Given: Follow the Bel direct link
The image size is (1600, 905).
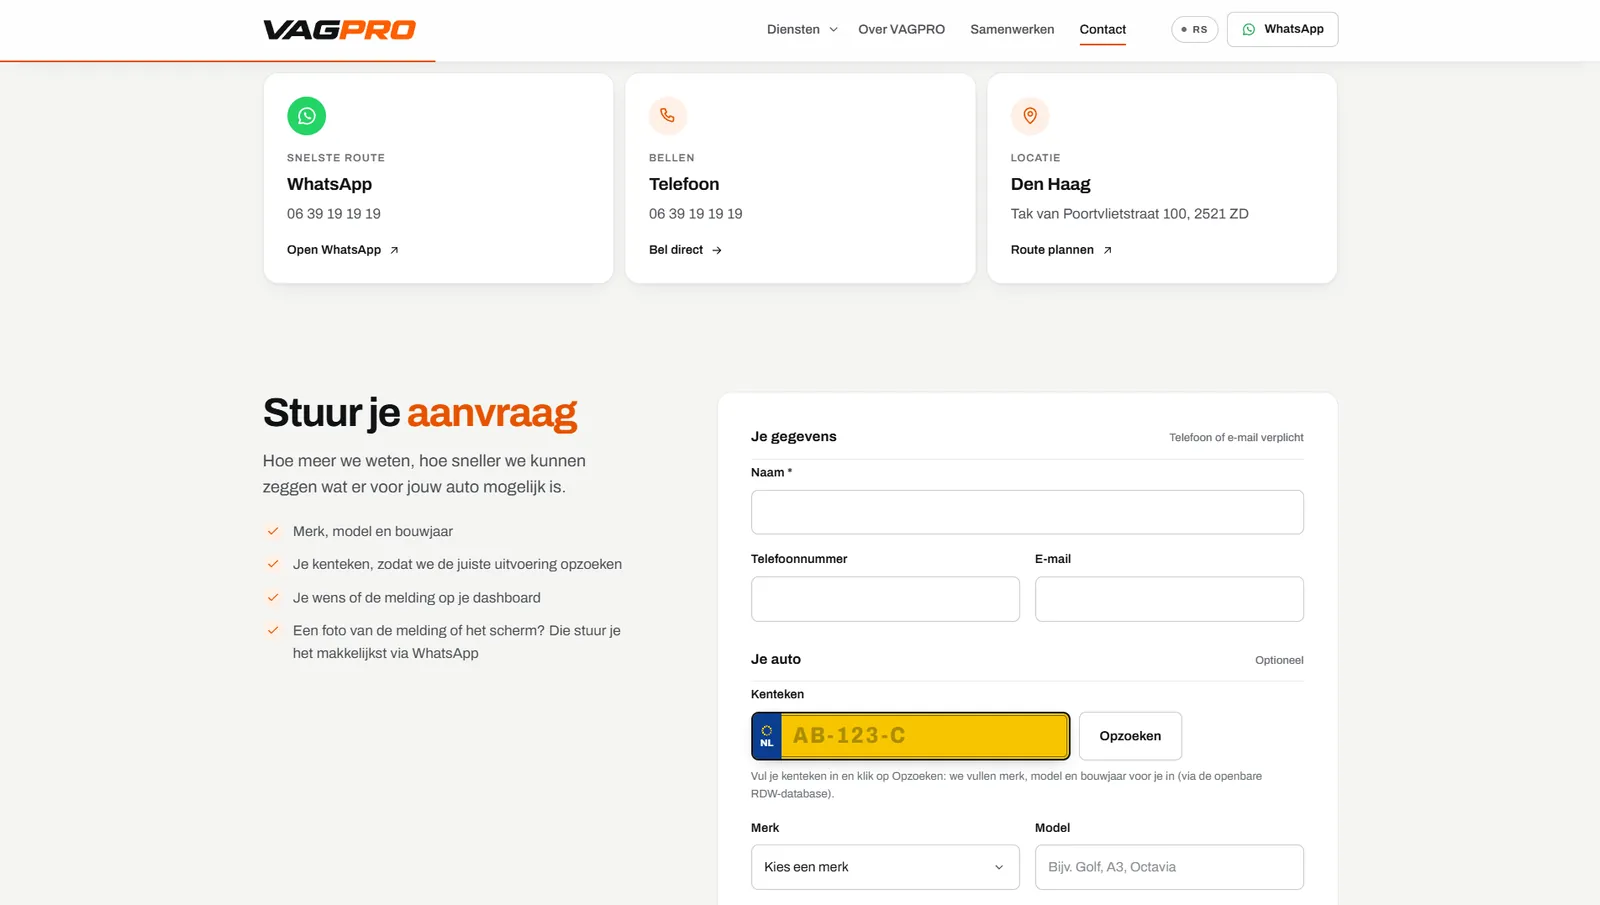Looking at the screenshot, I should coord(685,250).
